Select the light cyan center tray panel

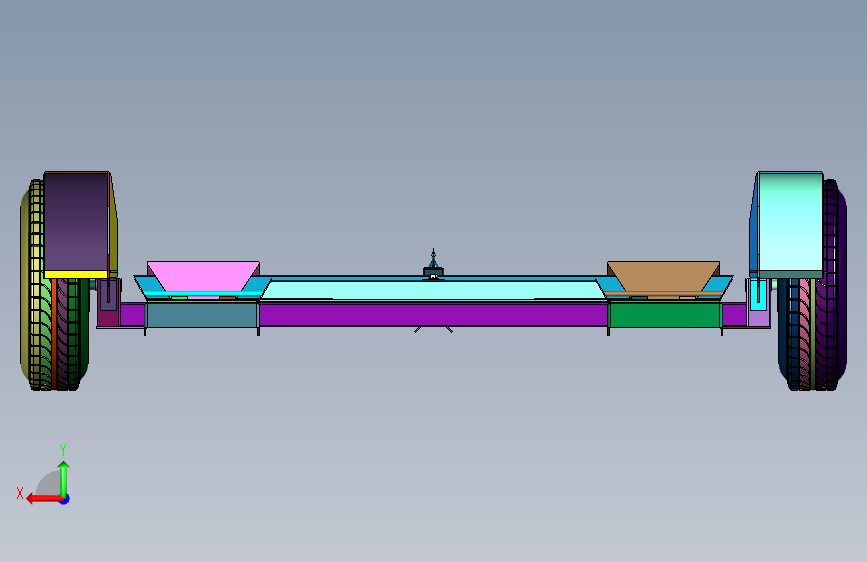(433, 289)
